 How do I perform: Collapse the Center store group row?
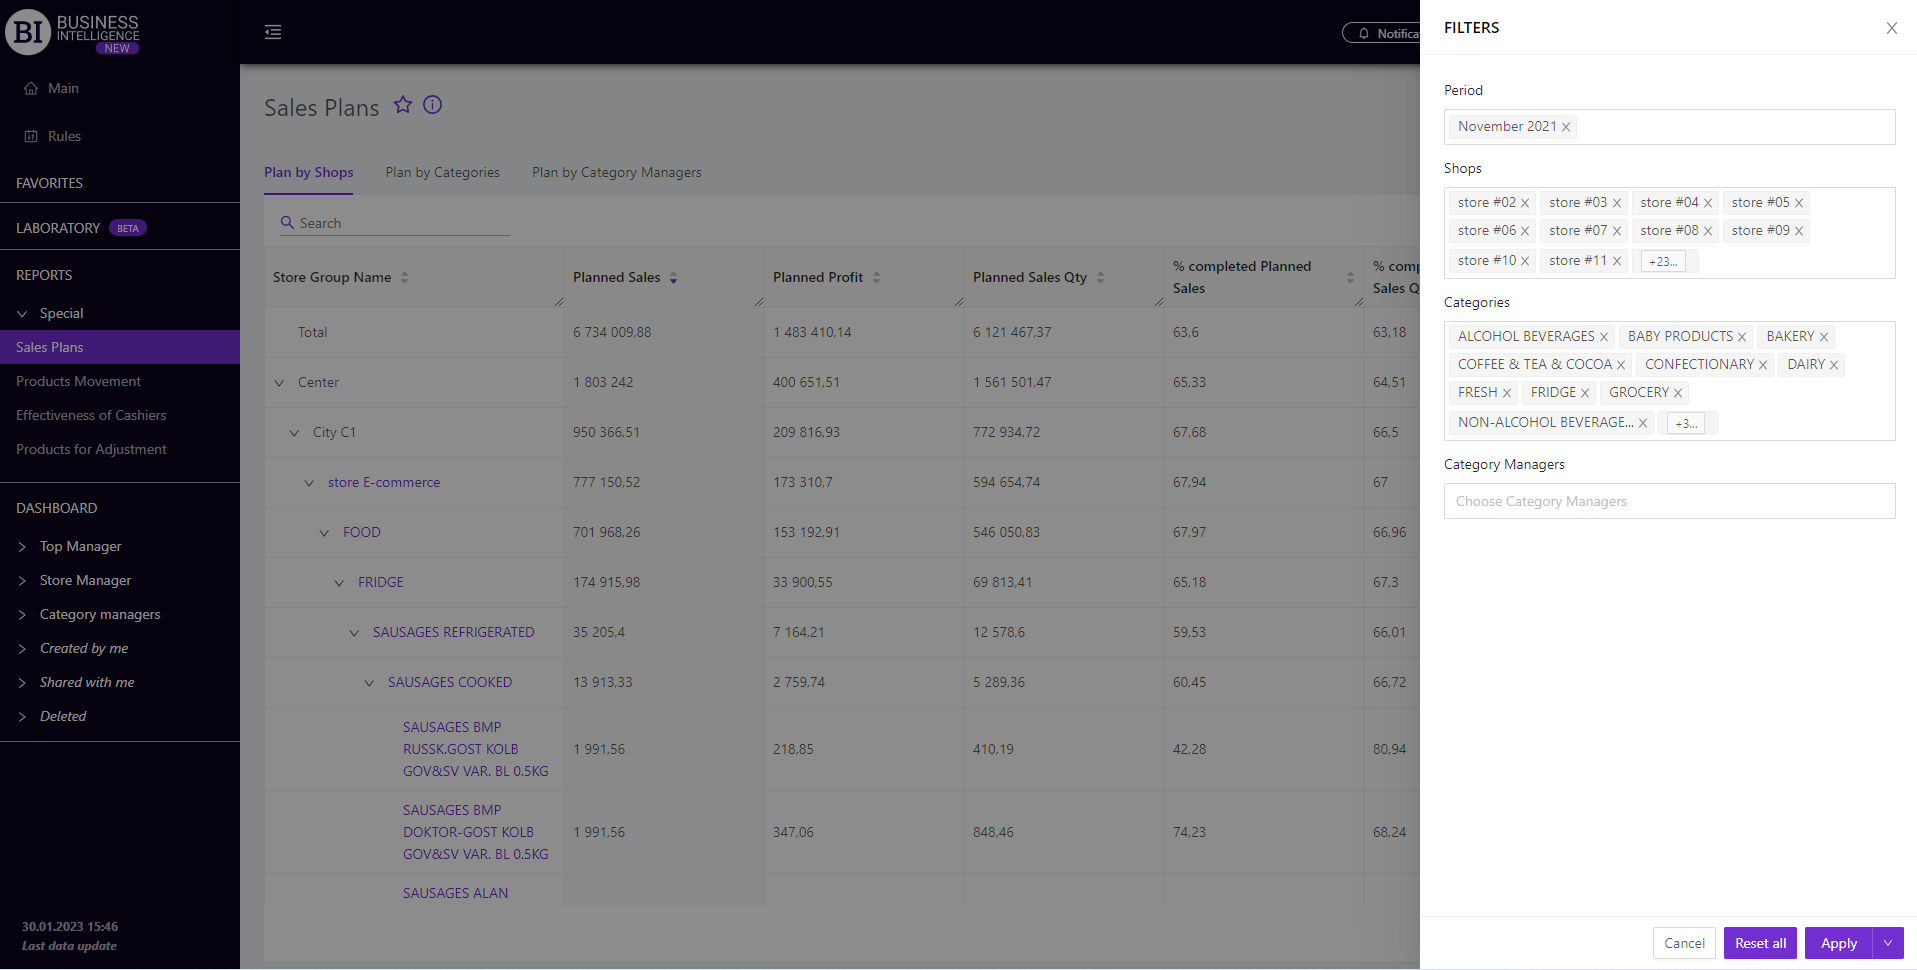(x=280, y=383)
